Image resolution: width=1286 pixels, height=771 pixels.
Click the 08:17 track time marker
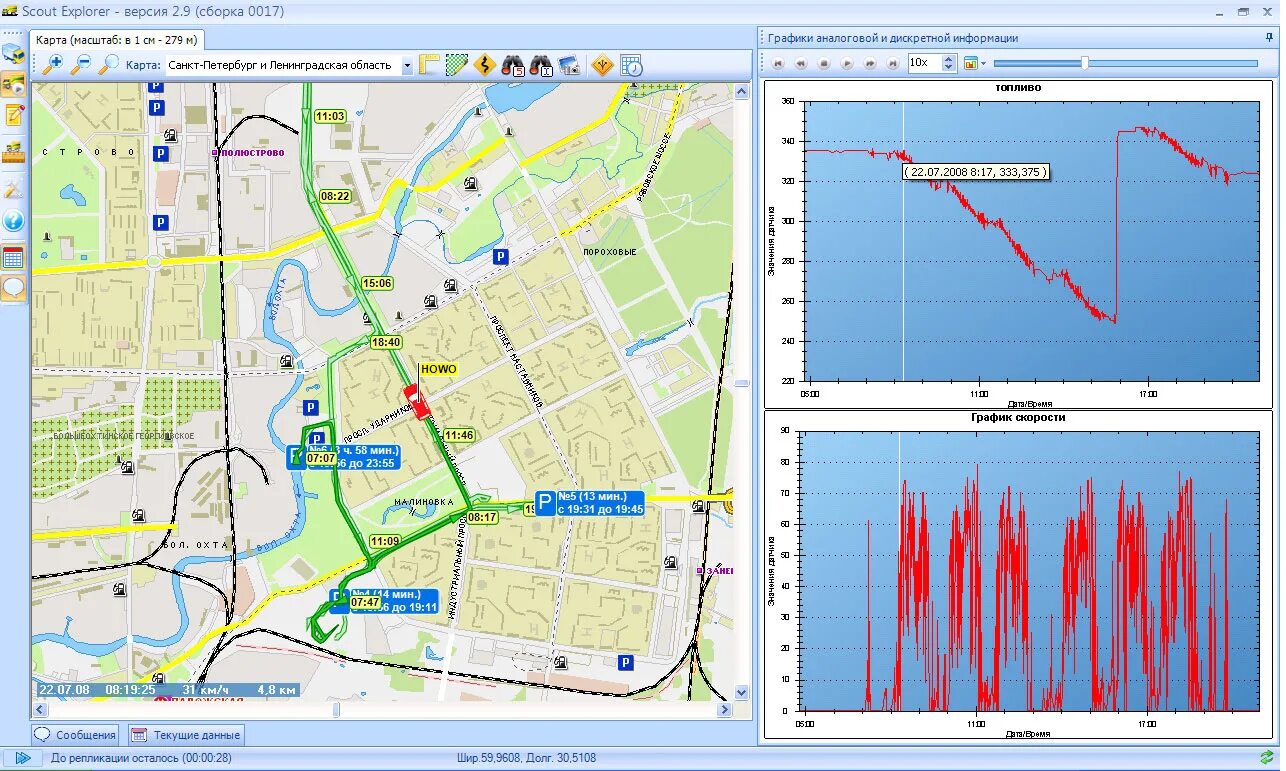482,517
